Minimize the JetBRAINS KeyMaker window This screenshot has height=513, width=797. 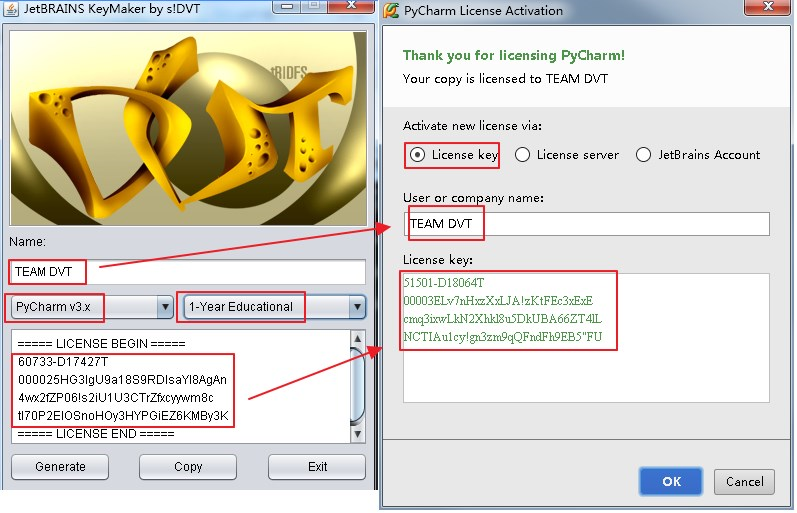287,6
